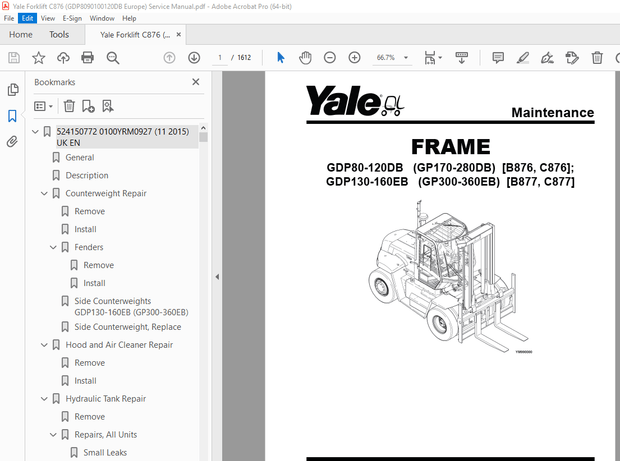This screenshot has width=620, height=461.
Task: Collapse the Counterweight Repair bookmark
Action: [44, 193]
